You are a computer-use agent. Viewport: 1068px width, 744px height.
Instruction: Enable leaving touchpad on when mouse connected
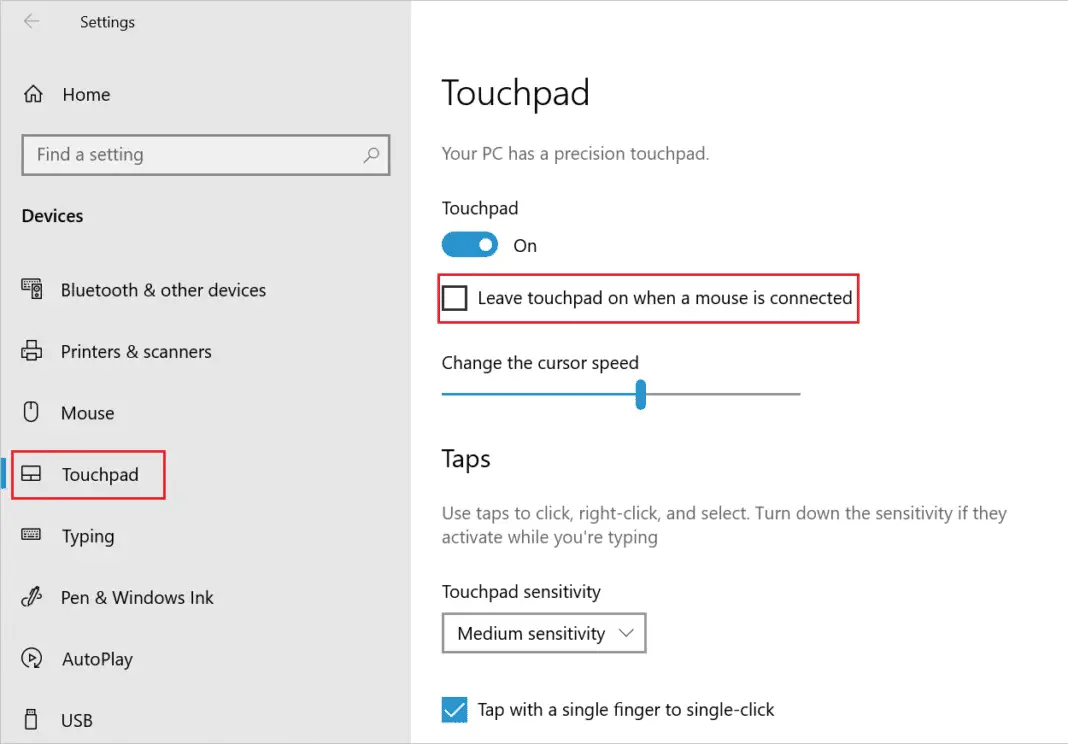[455, 297]
